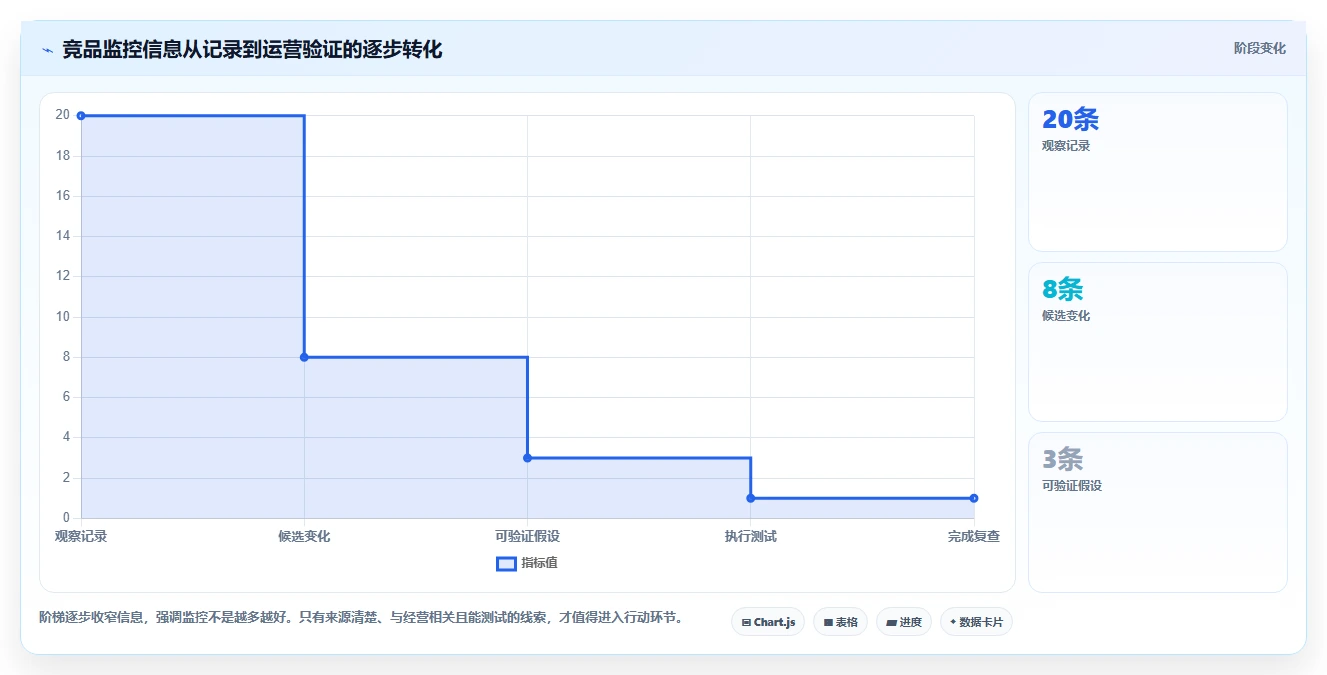
Task: Click the 阶段变化 label in header
Action: (x=1259, y=48)
